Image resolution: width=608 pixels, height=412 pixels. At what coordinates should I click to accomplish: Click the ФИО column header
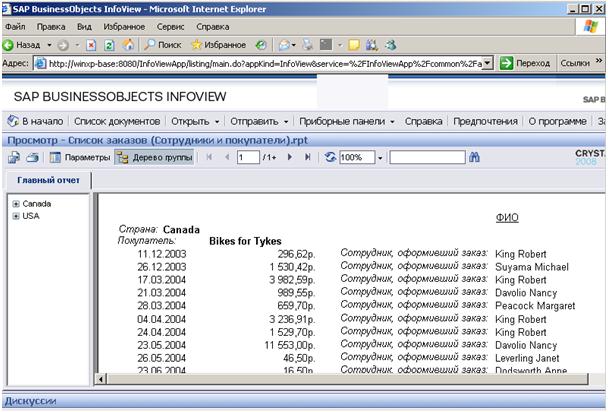coord(507,217)
